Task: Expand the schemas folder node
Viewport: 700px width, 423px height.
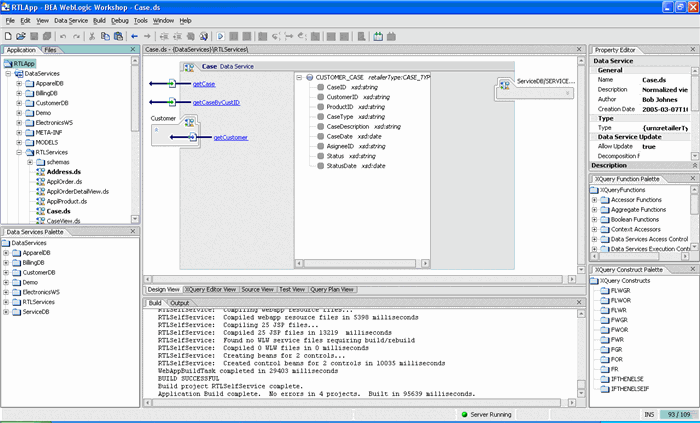Action: click(x=30, y=162)
